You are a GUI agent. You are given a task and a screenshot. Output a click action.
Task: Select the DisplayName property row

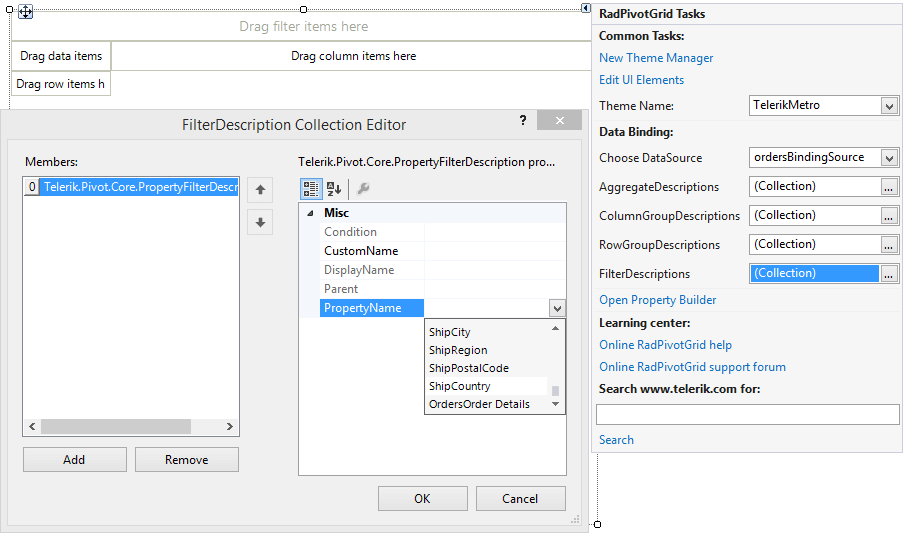tap(443, 270)
